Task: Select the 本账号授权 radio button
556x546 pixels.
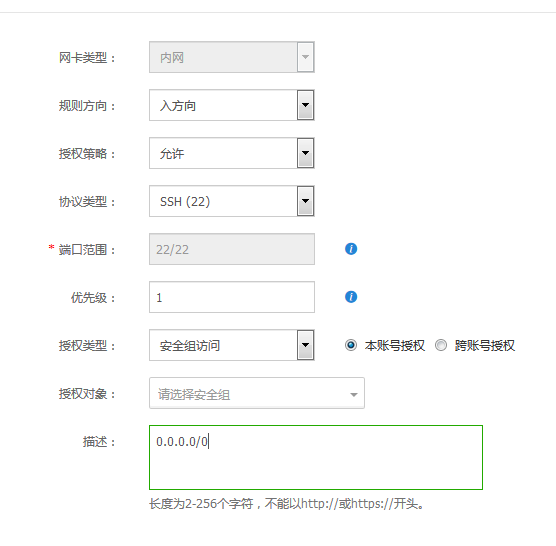Action: click(351, 345)
